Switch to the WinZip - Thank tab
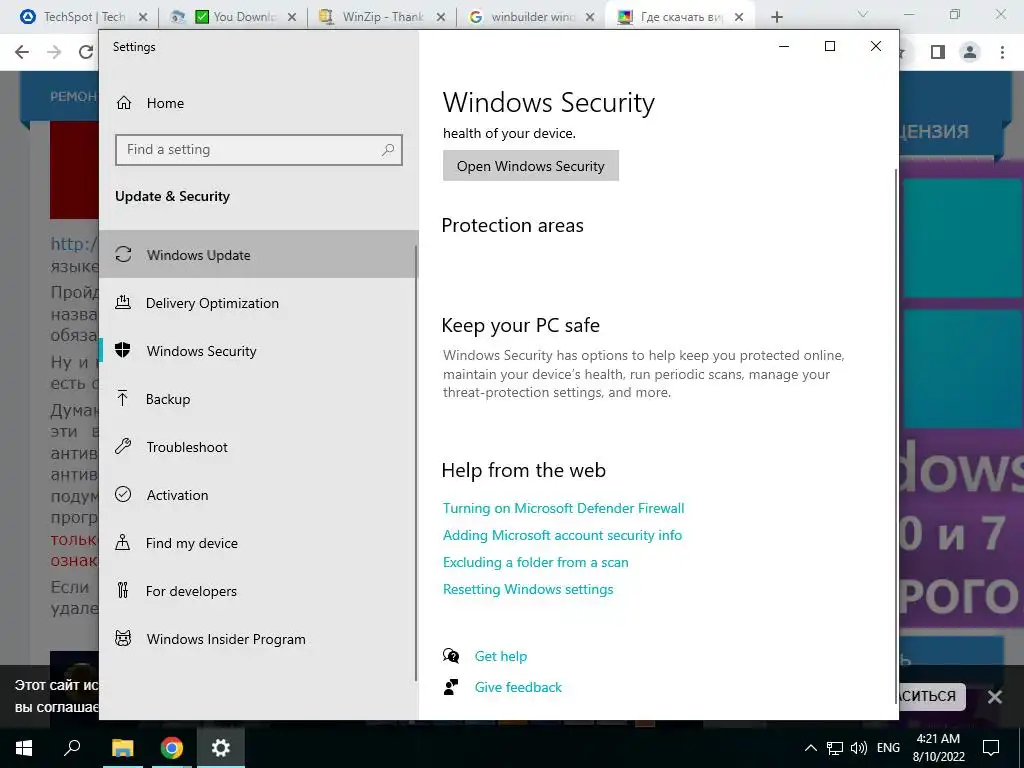Screen dimensions: 1024x768 pos(382,17)
